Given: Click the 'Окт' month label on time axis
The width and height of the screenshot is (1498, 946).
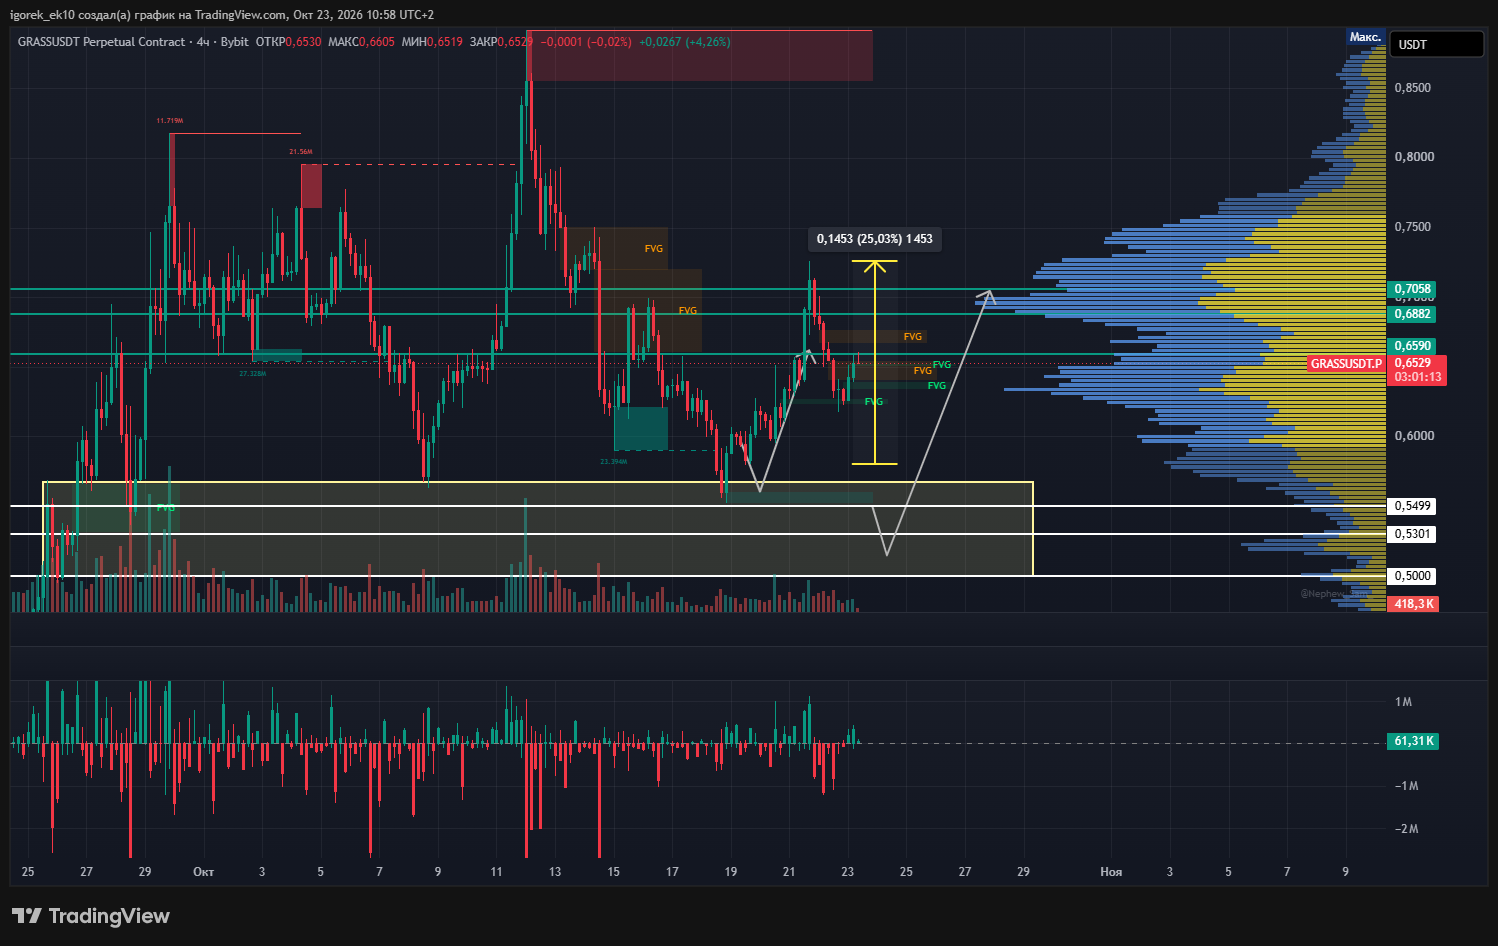Looking at the screenshot, I should pyautogui.click(x=203, y=872).
